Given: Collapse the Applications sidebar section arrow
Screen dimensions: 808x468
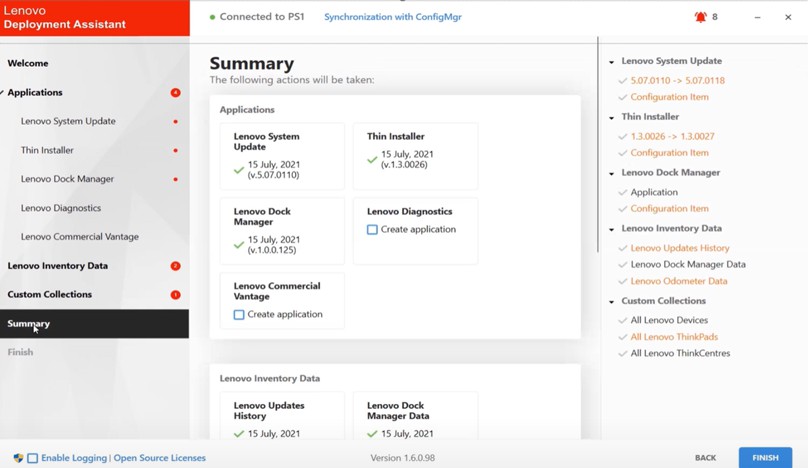Looking at the screenshot, I should point(2,93).
